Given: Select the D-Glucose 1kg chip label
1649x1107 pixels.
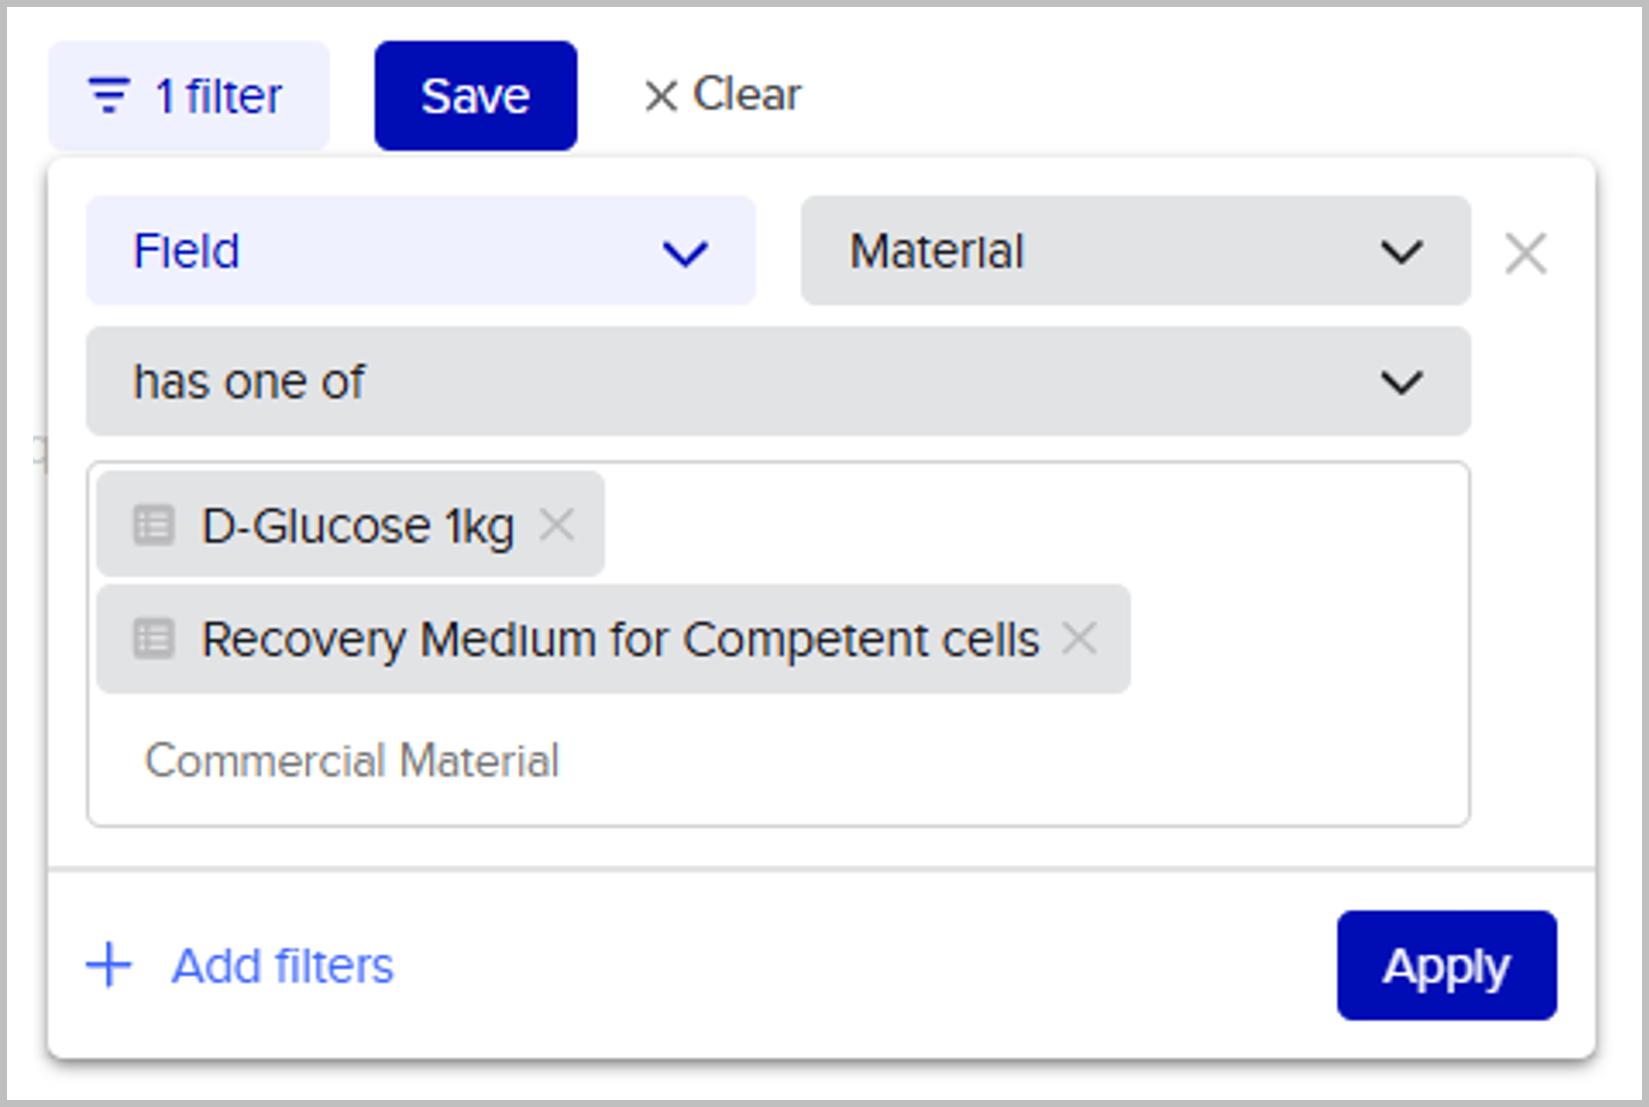Looking at the screenshot, I should 358,526.
